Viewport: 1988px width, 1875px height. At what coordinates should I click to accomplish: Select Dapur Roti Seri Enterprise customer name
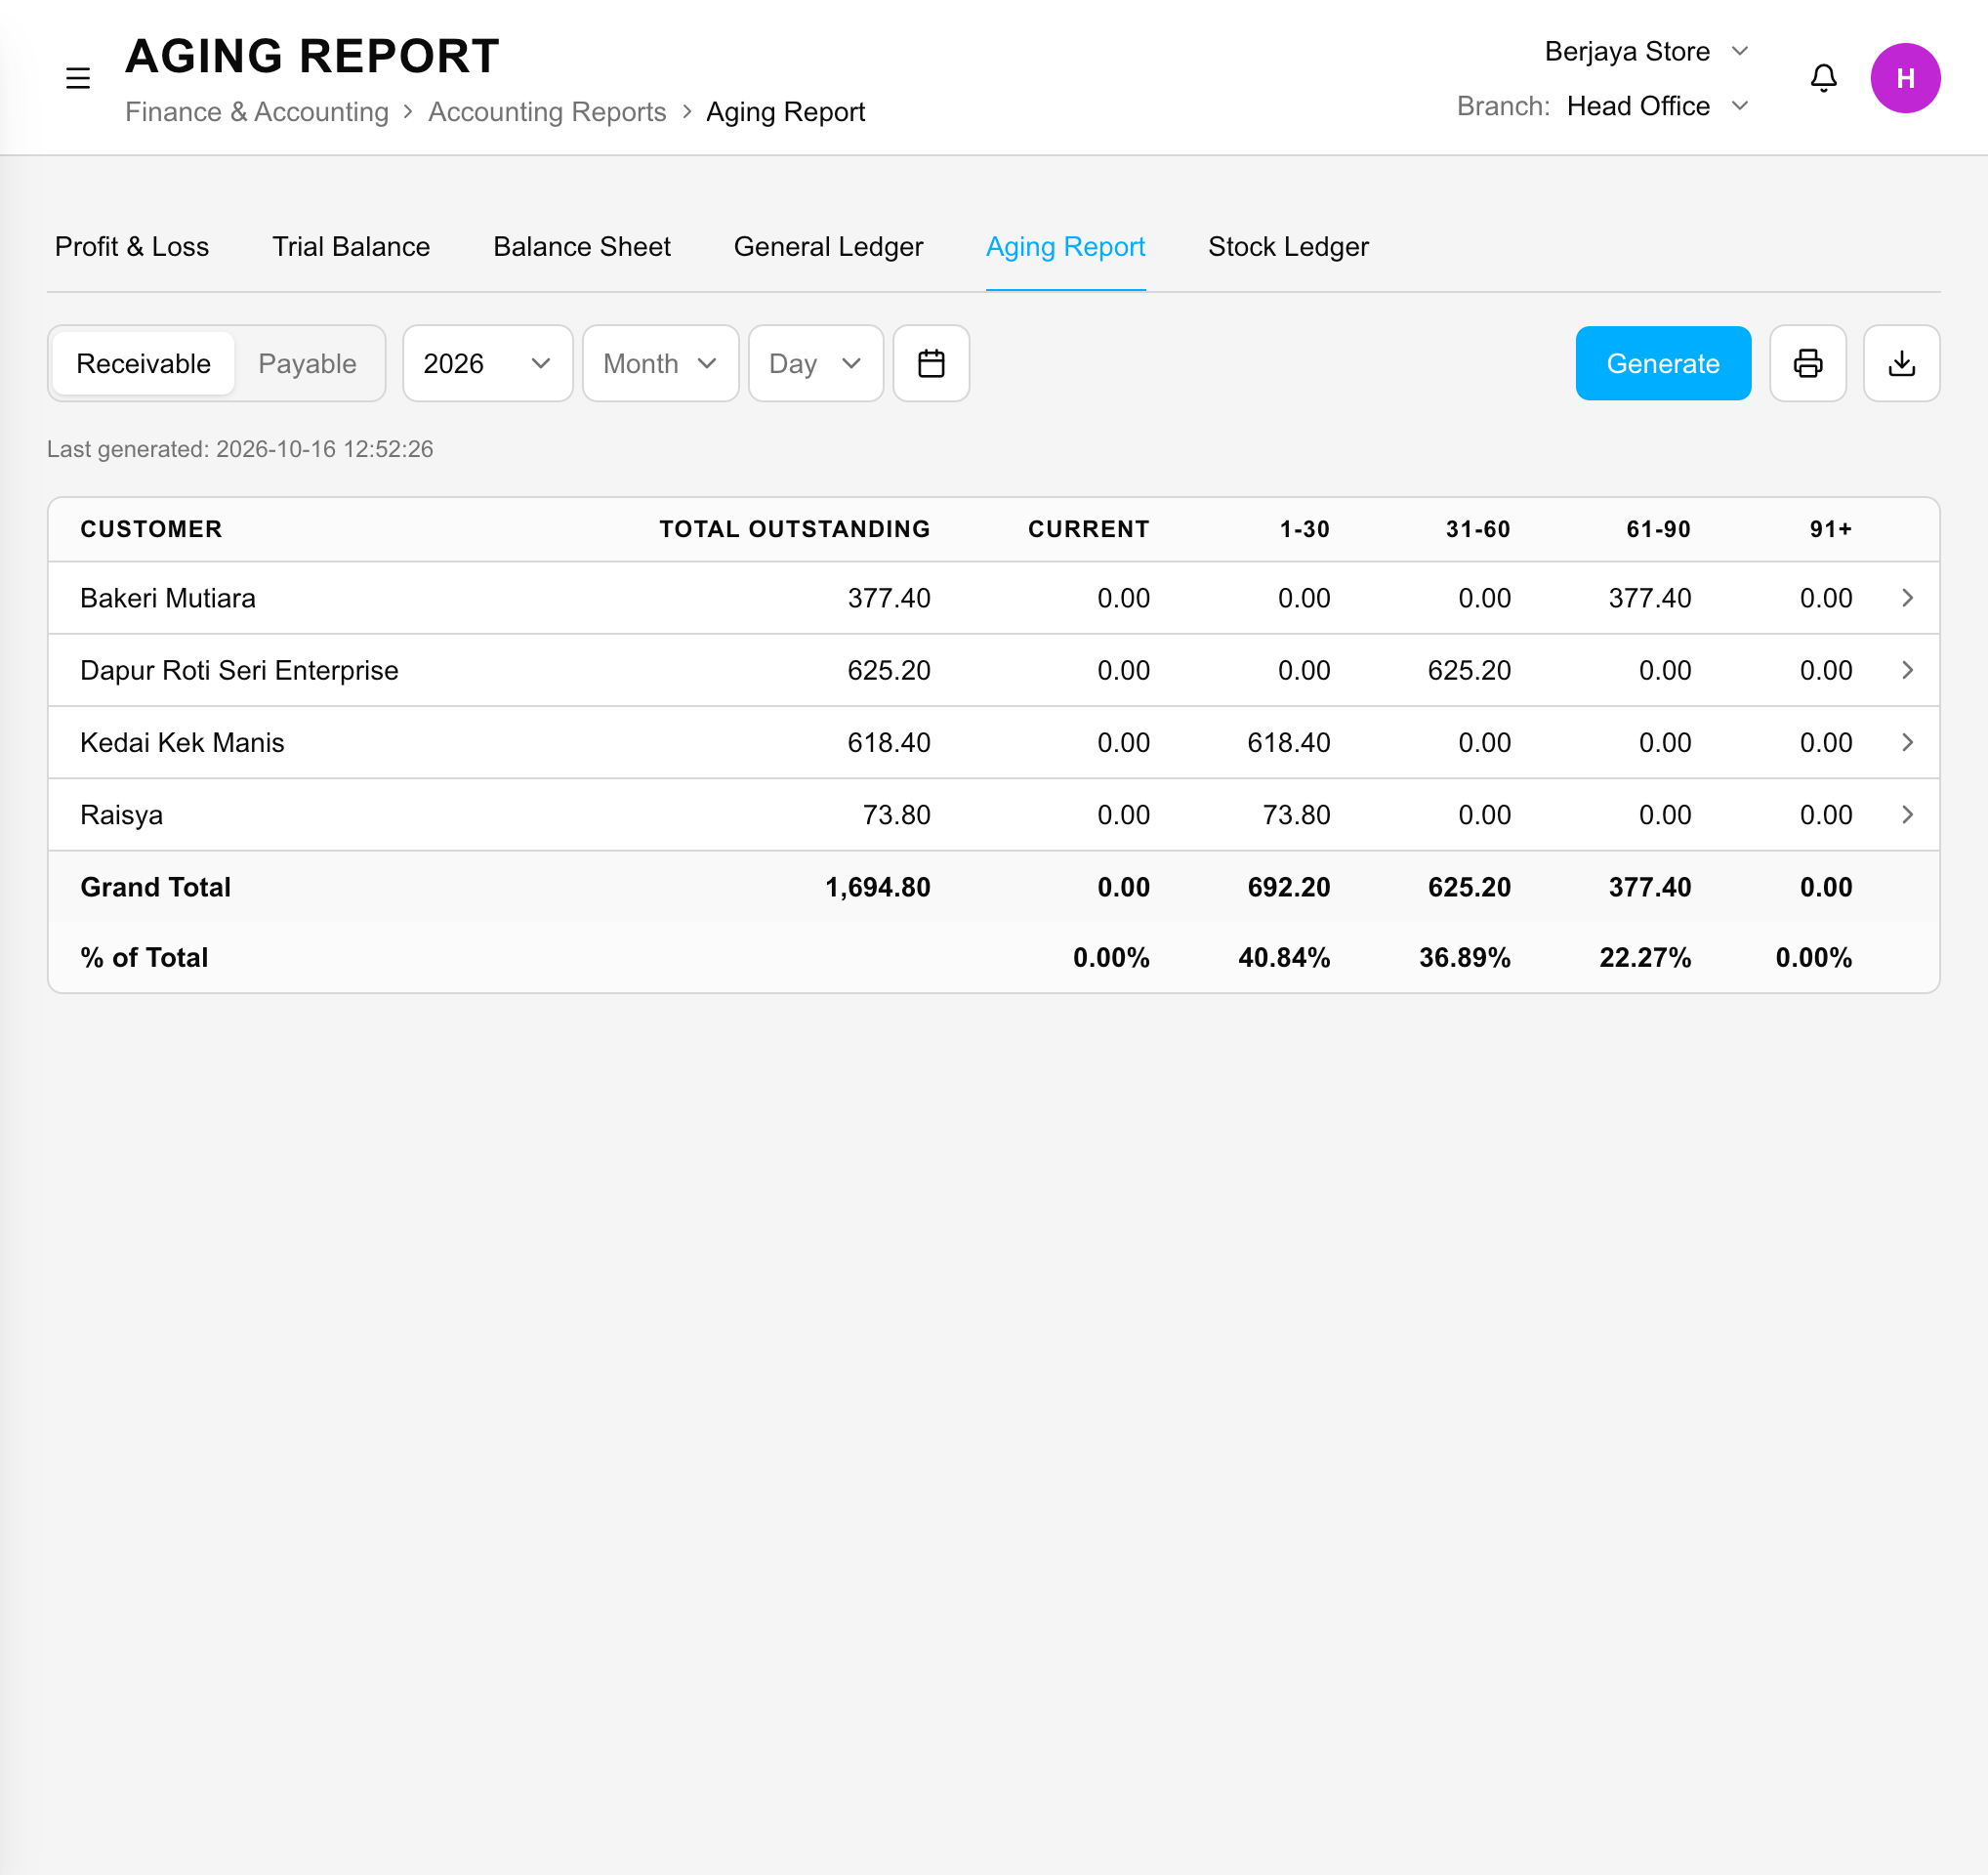click(x=239, y=670)
